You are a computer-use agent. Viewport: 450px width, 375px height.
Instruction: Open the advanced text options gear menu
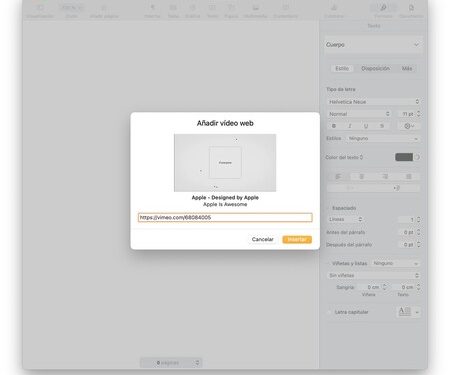[x=409, y=126]
